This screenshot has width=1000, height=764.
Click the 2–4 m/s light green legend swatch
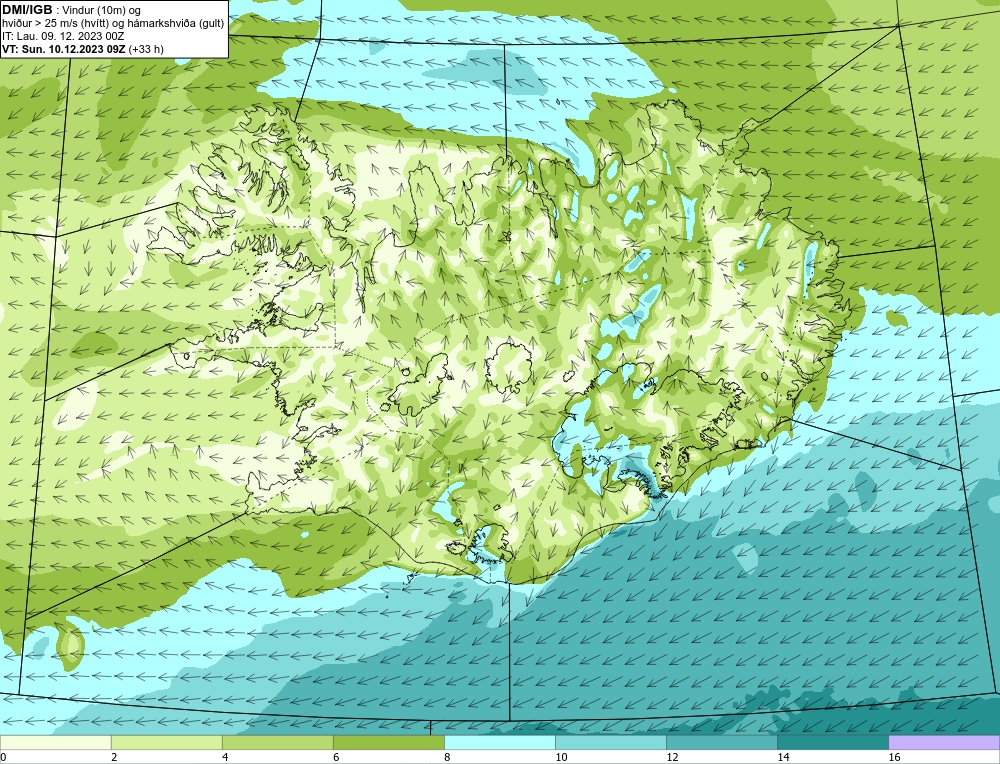click(x=166, y=742)
